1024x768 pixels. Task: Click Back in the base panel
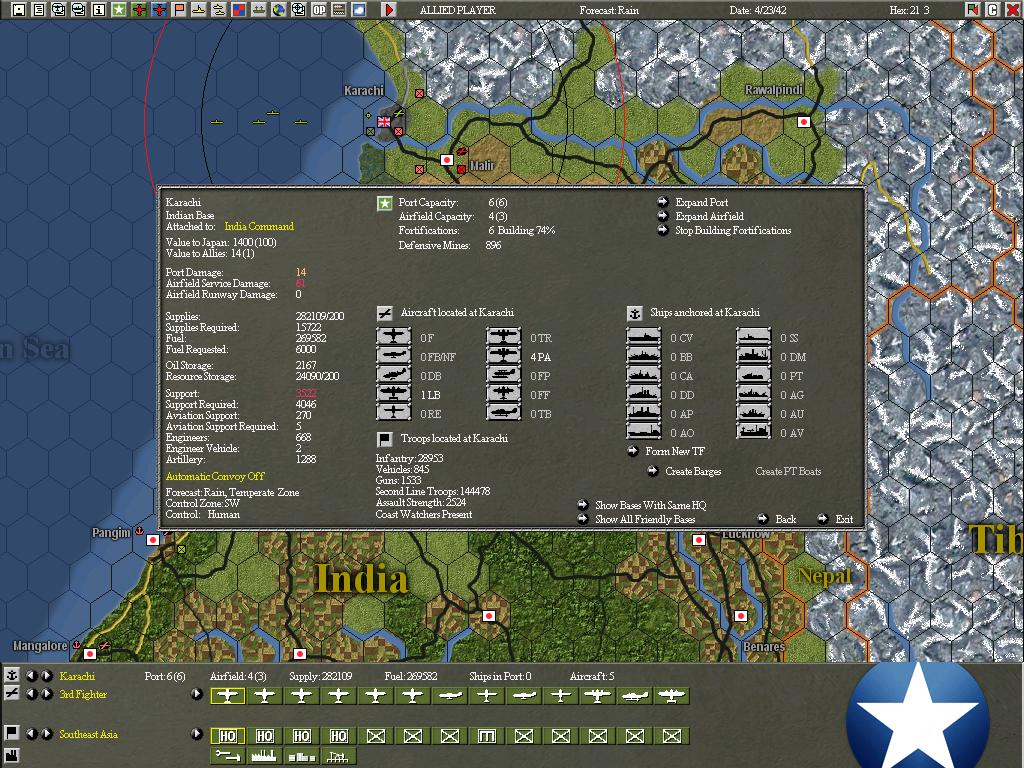point(786,519)
